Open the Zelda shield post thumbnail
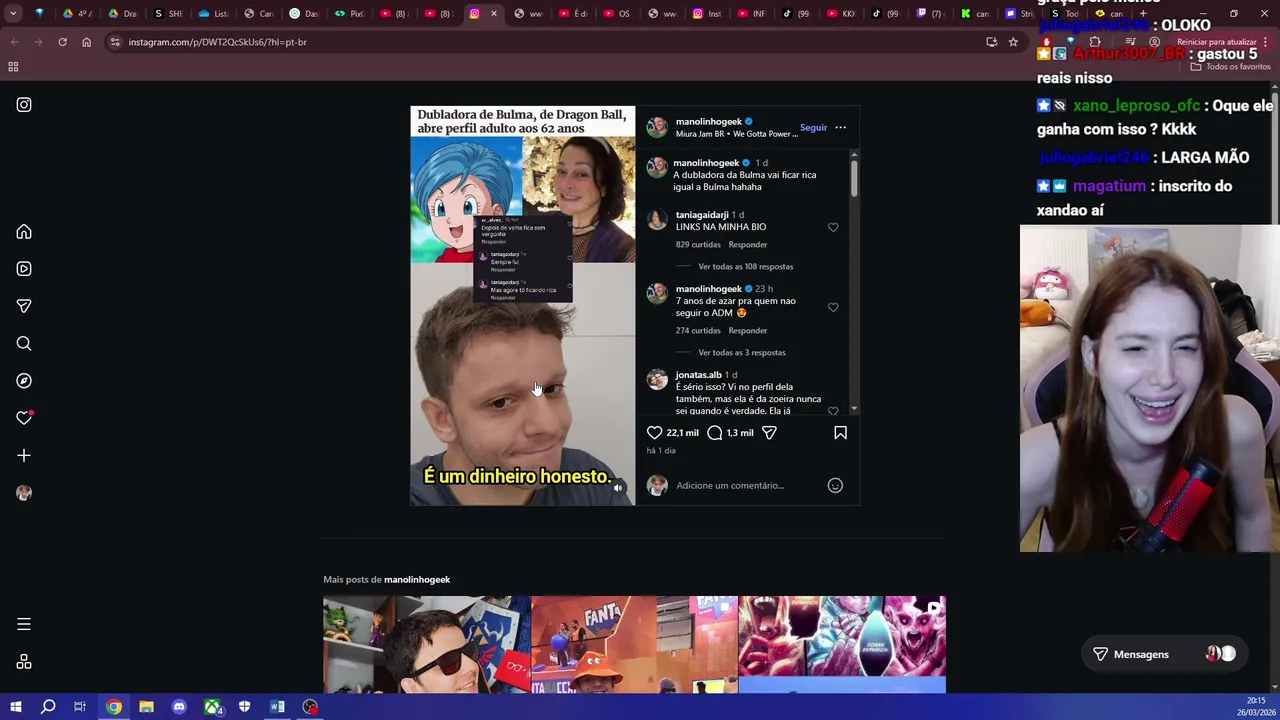Screen dimensions: 1280x720 [426, 645]
